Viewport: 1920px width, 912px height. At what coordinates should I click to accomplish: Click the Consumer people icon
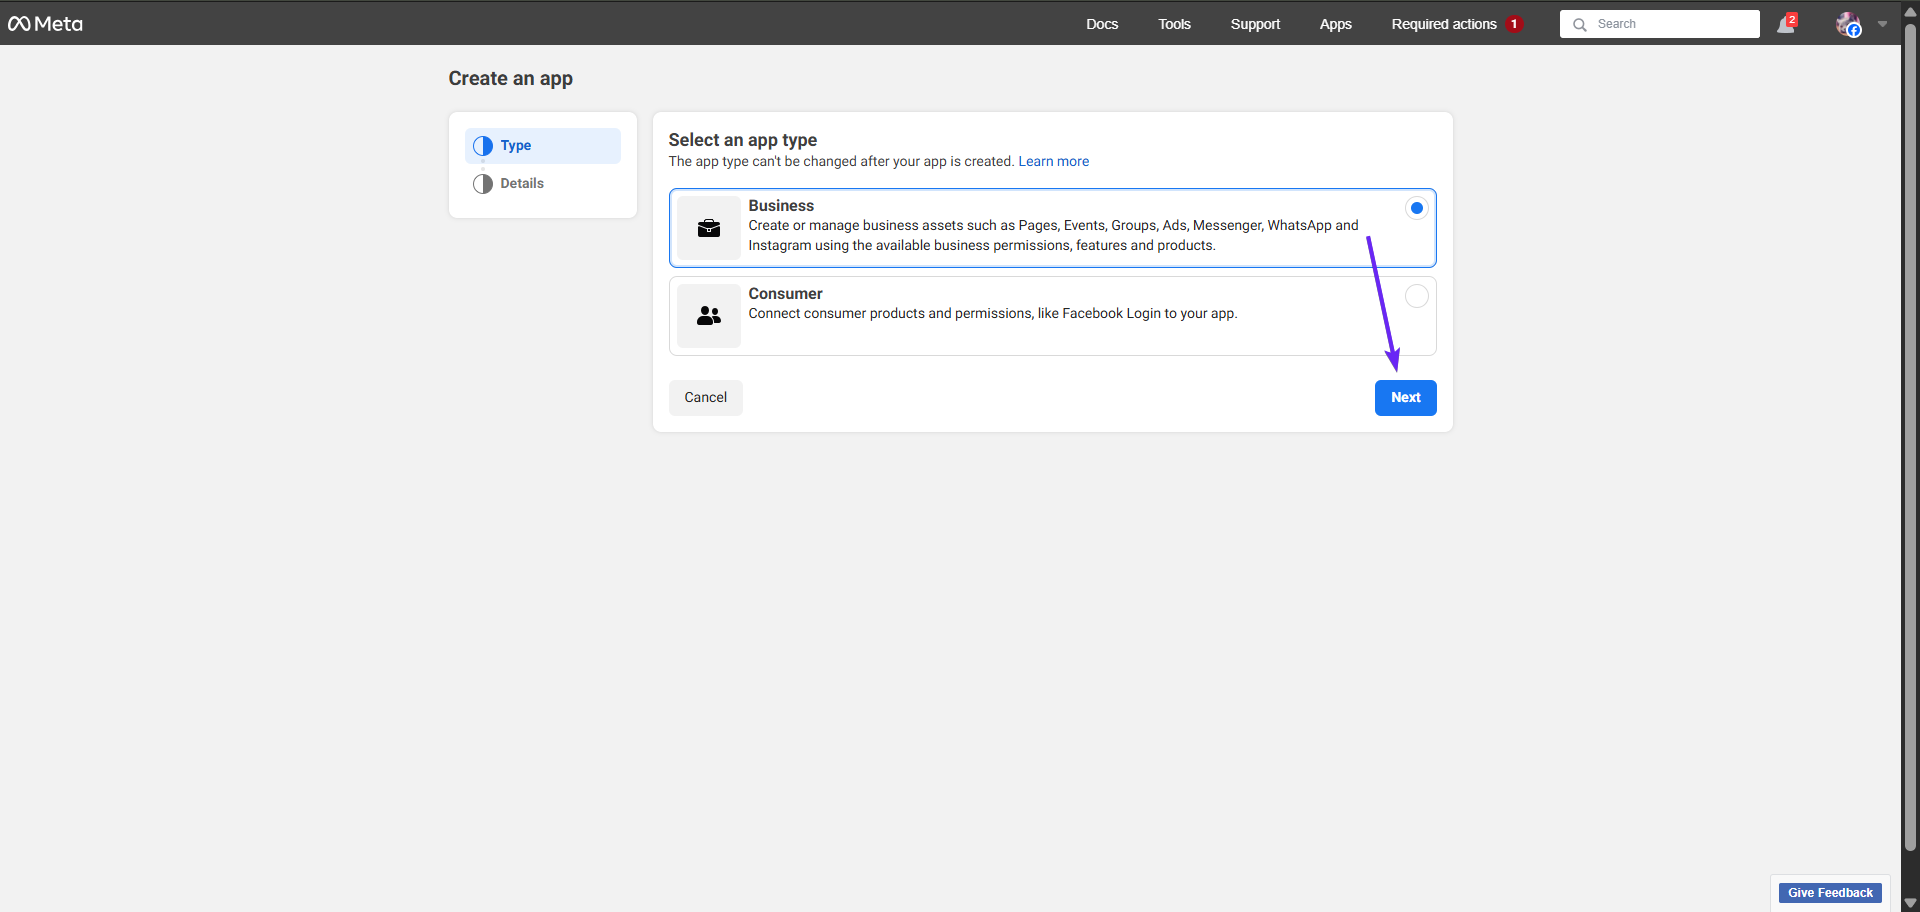coord(709,316)
